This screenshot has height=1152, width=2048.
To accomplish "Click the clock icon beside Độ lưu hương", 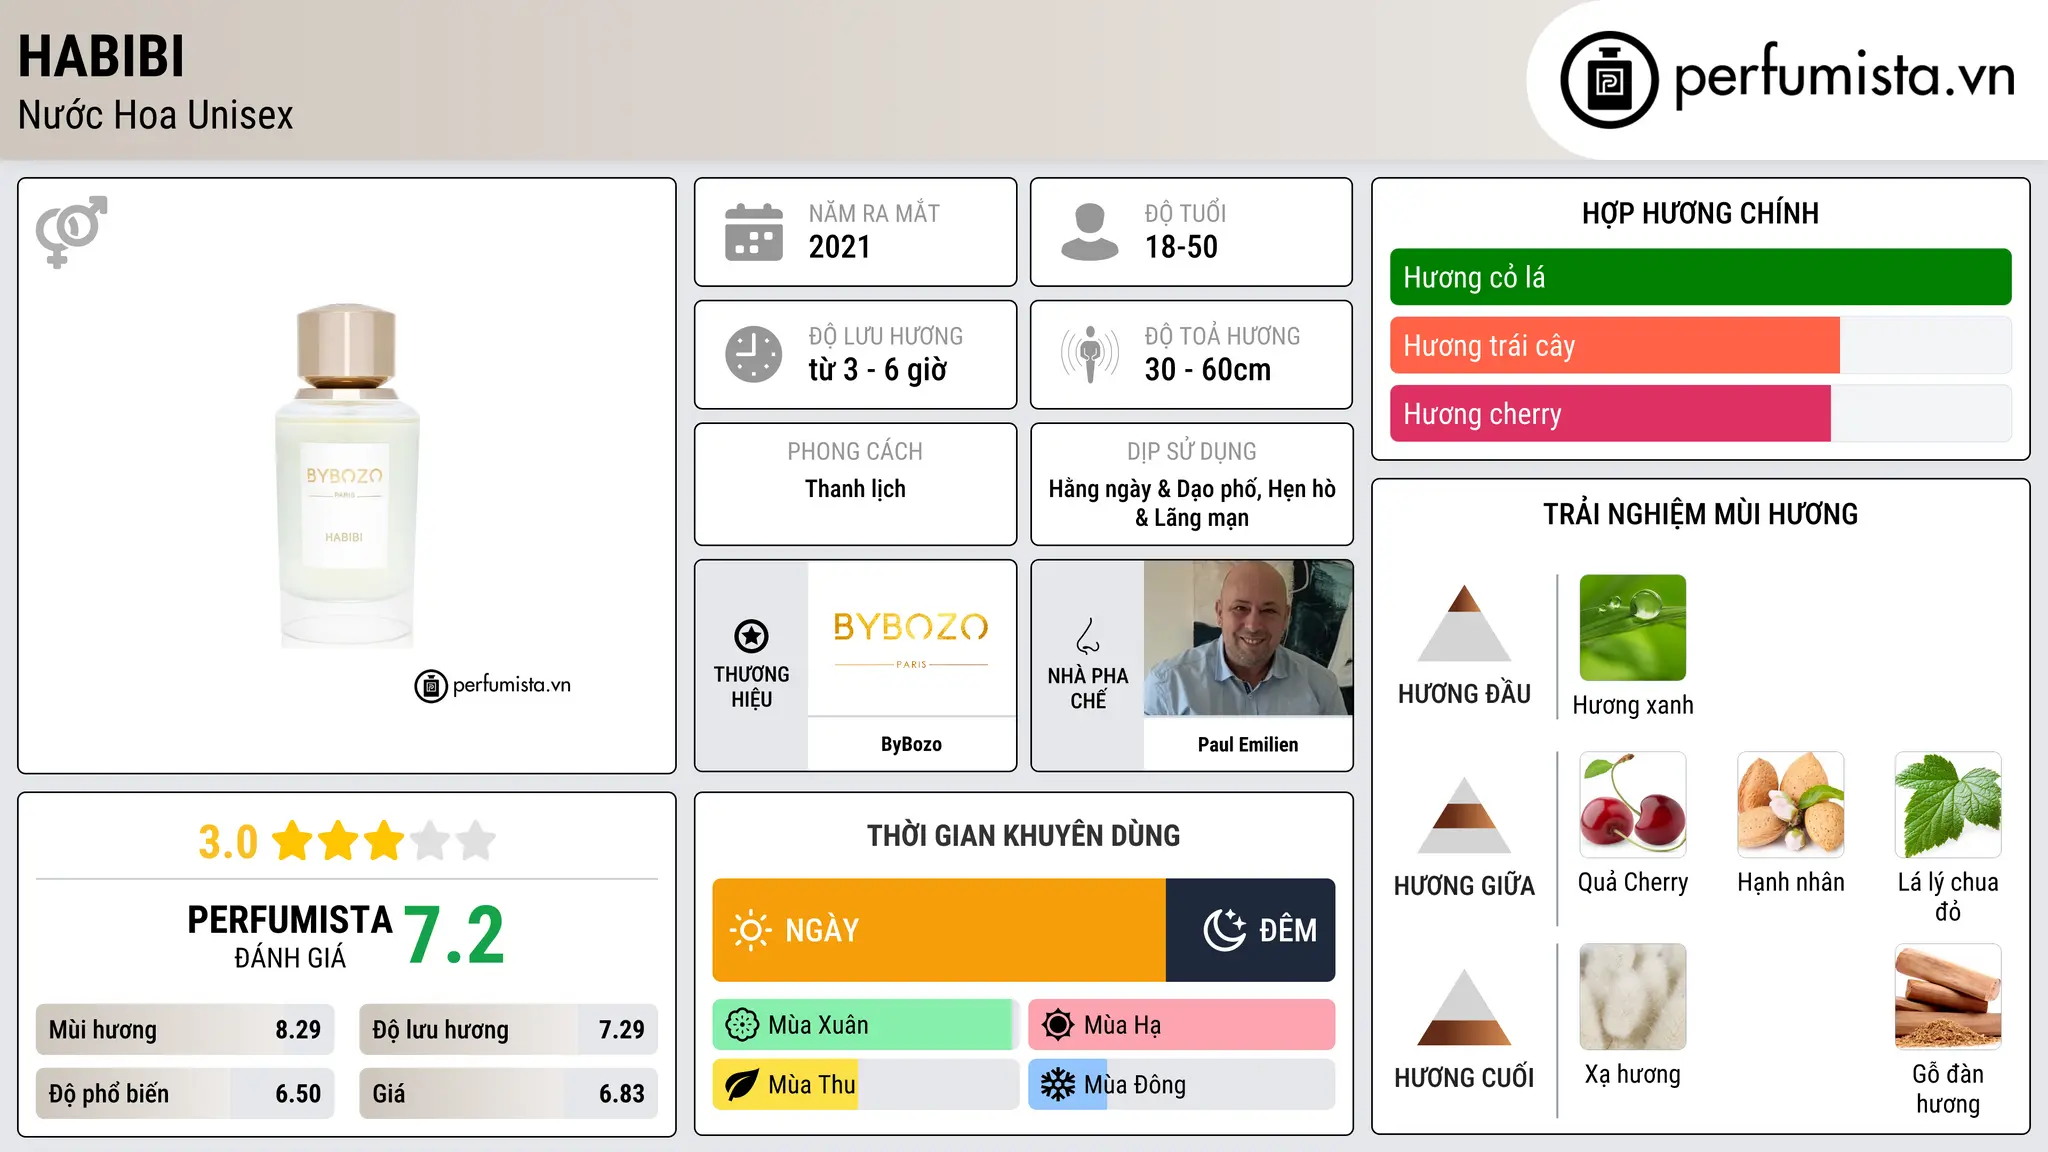I will 754,354.
